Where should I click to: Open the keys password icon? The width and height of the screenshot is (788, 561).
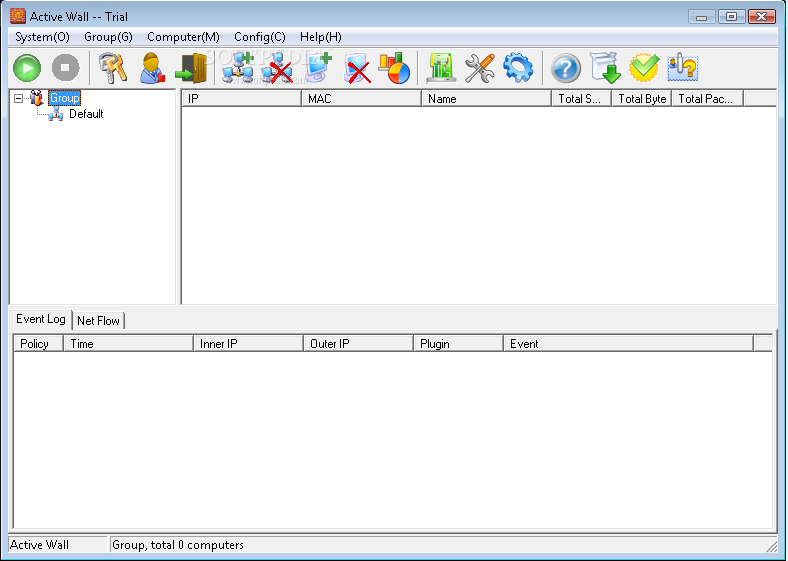click(x=113, y=68)
